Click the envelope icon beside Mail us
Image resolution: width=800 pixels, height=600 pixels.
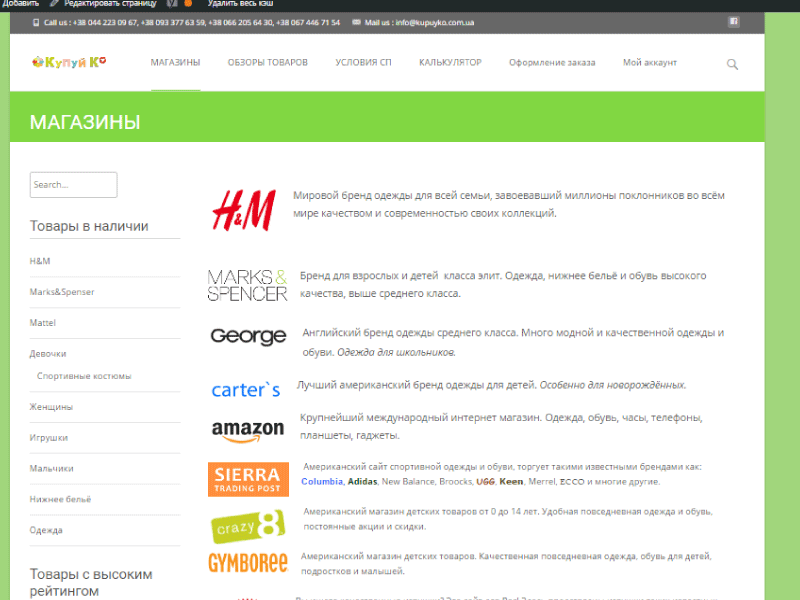pos(356,22)
